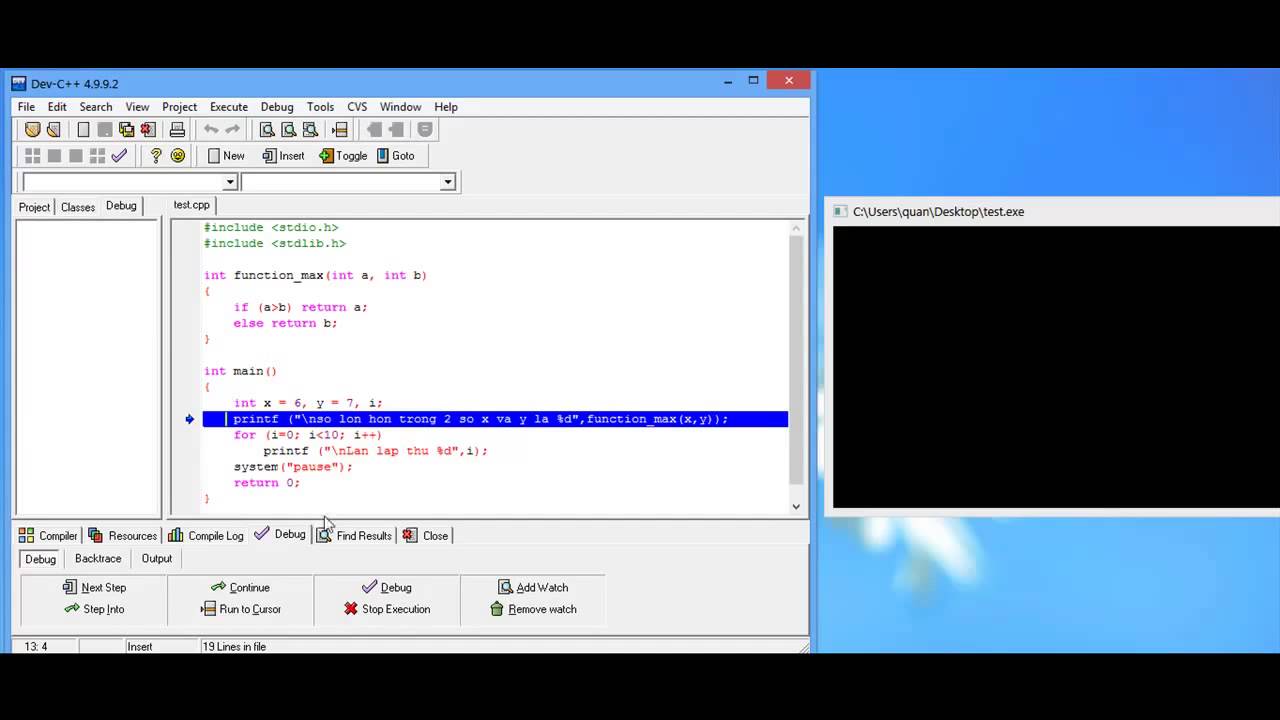This screenshot has width=1280, height=720.
Task: Click the second shield-shaped icon beside the first one
Action: (54, 129)
